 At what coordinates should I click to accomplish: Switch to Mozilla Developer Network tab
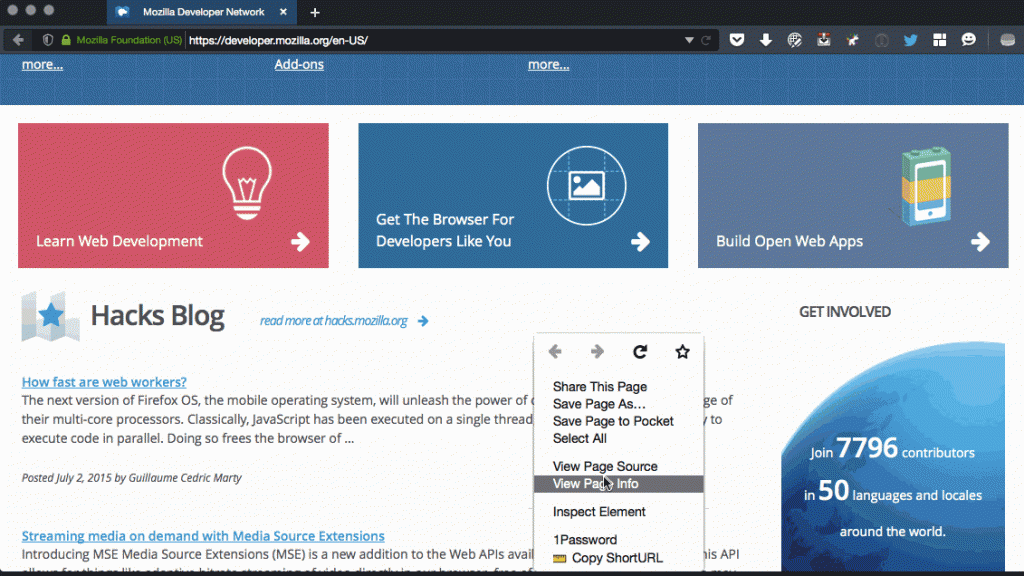(x=202, y=12)
